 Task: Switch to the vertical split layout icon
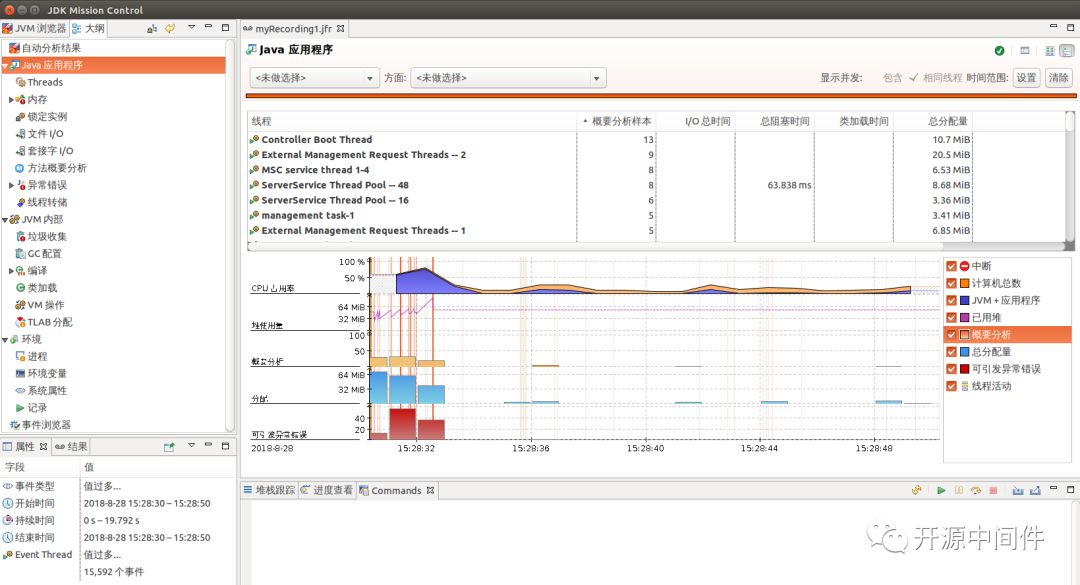click(x=1050, y=50)
